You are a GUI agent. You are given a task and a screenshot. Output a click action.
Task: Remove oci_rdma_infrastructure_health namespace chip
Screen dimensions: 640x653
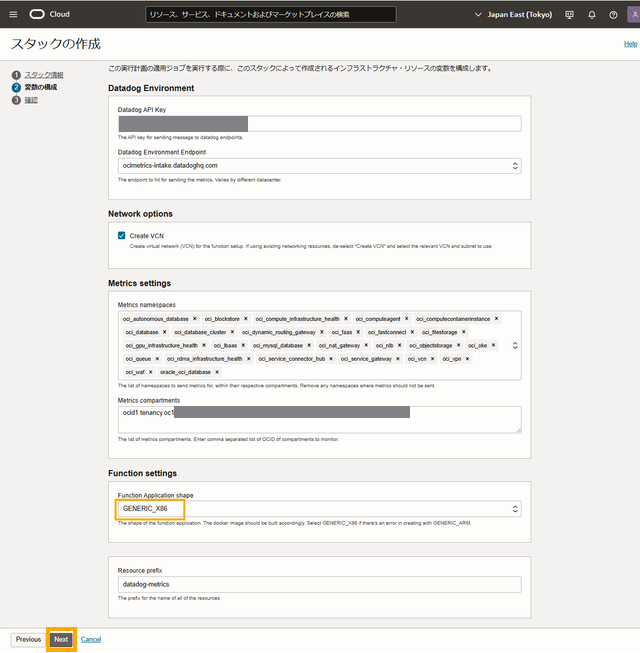click(x=249, y=359)
